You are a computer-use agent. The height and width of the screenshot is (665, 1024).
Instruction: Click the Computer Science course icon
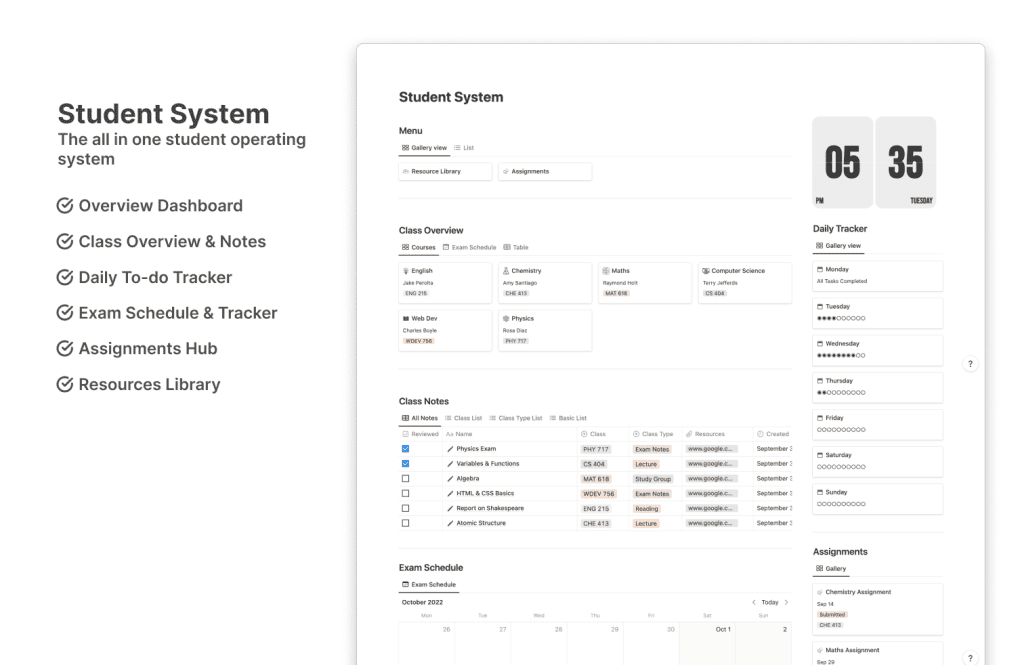tap(706, 271)
